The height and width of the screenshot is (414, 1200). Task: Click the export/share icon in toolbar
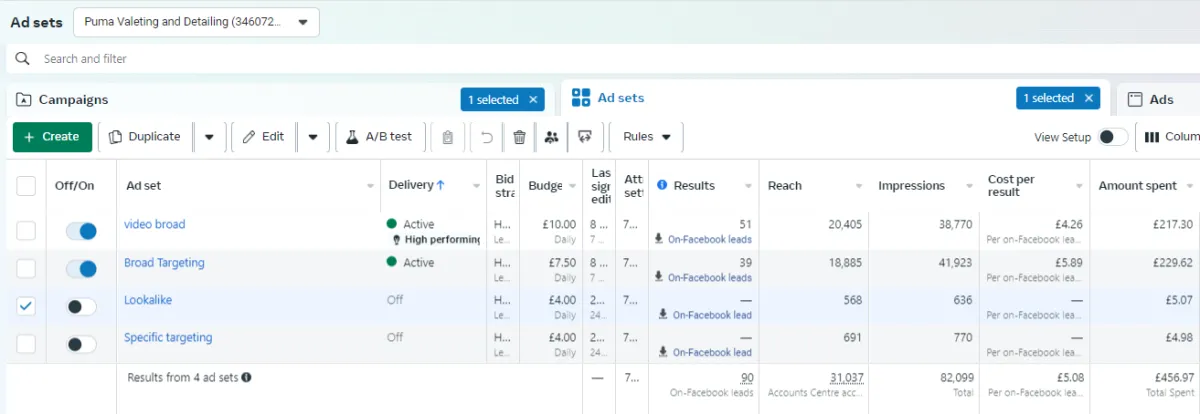pos(585,137)
